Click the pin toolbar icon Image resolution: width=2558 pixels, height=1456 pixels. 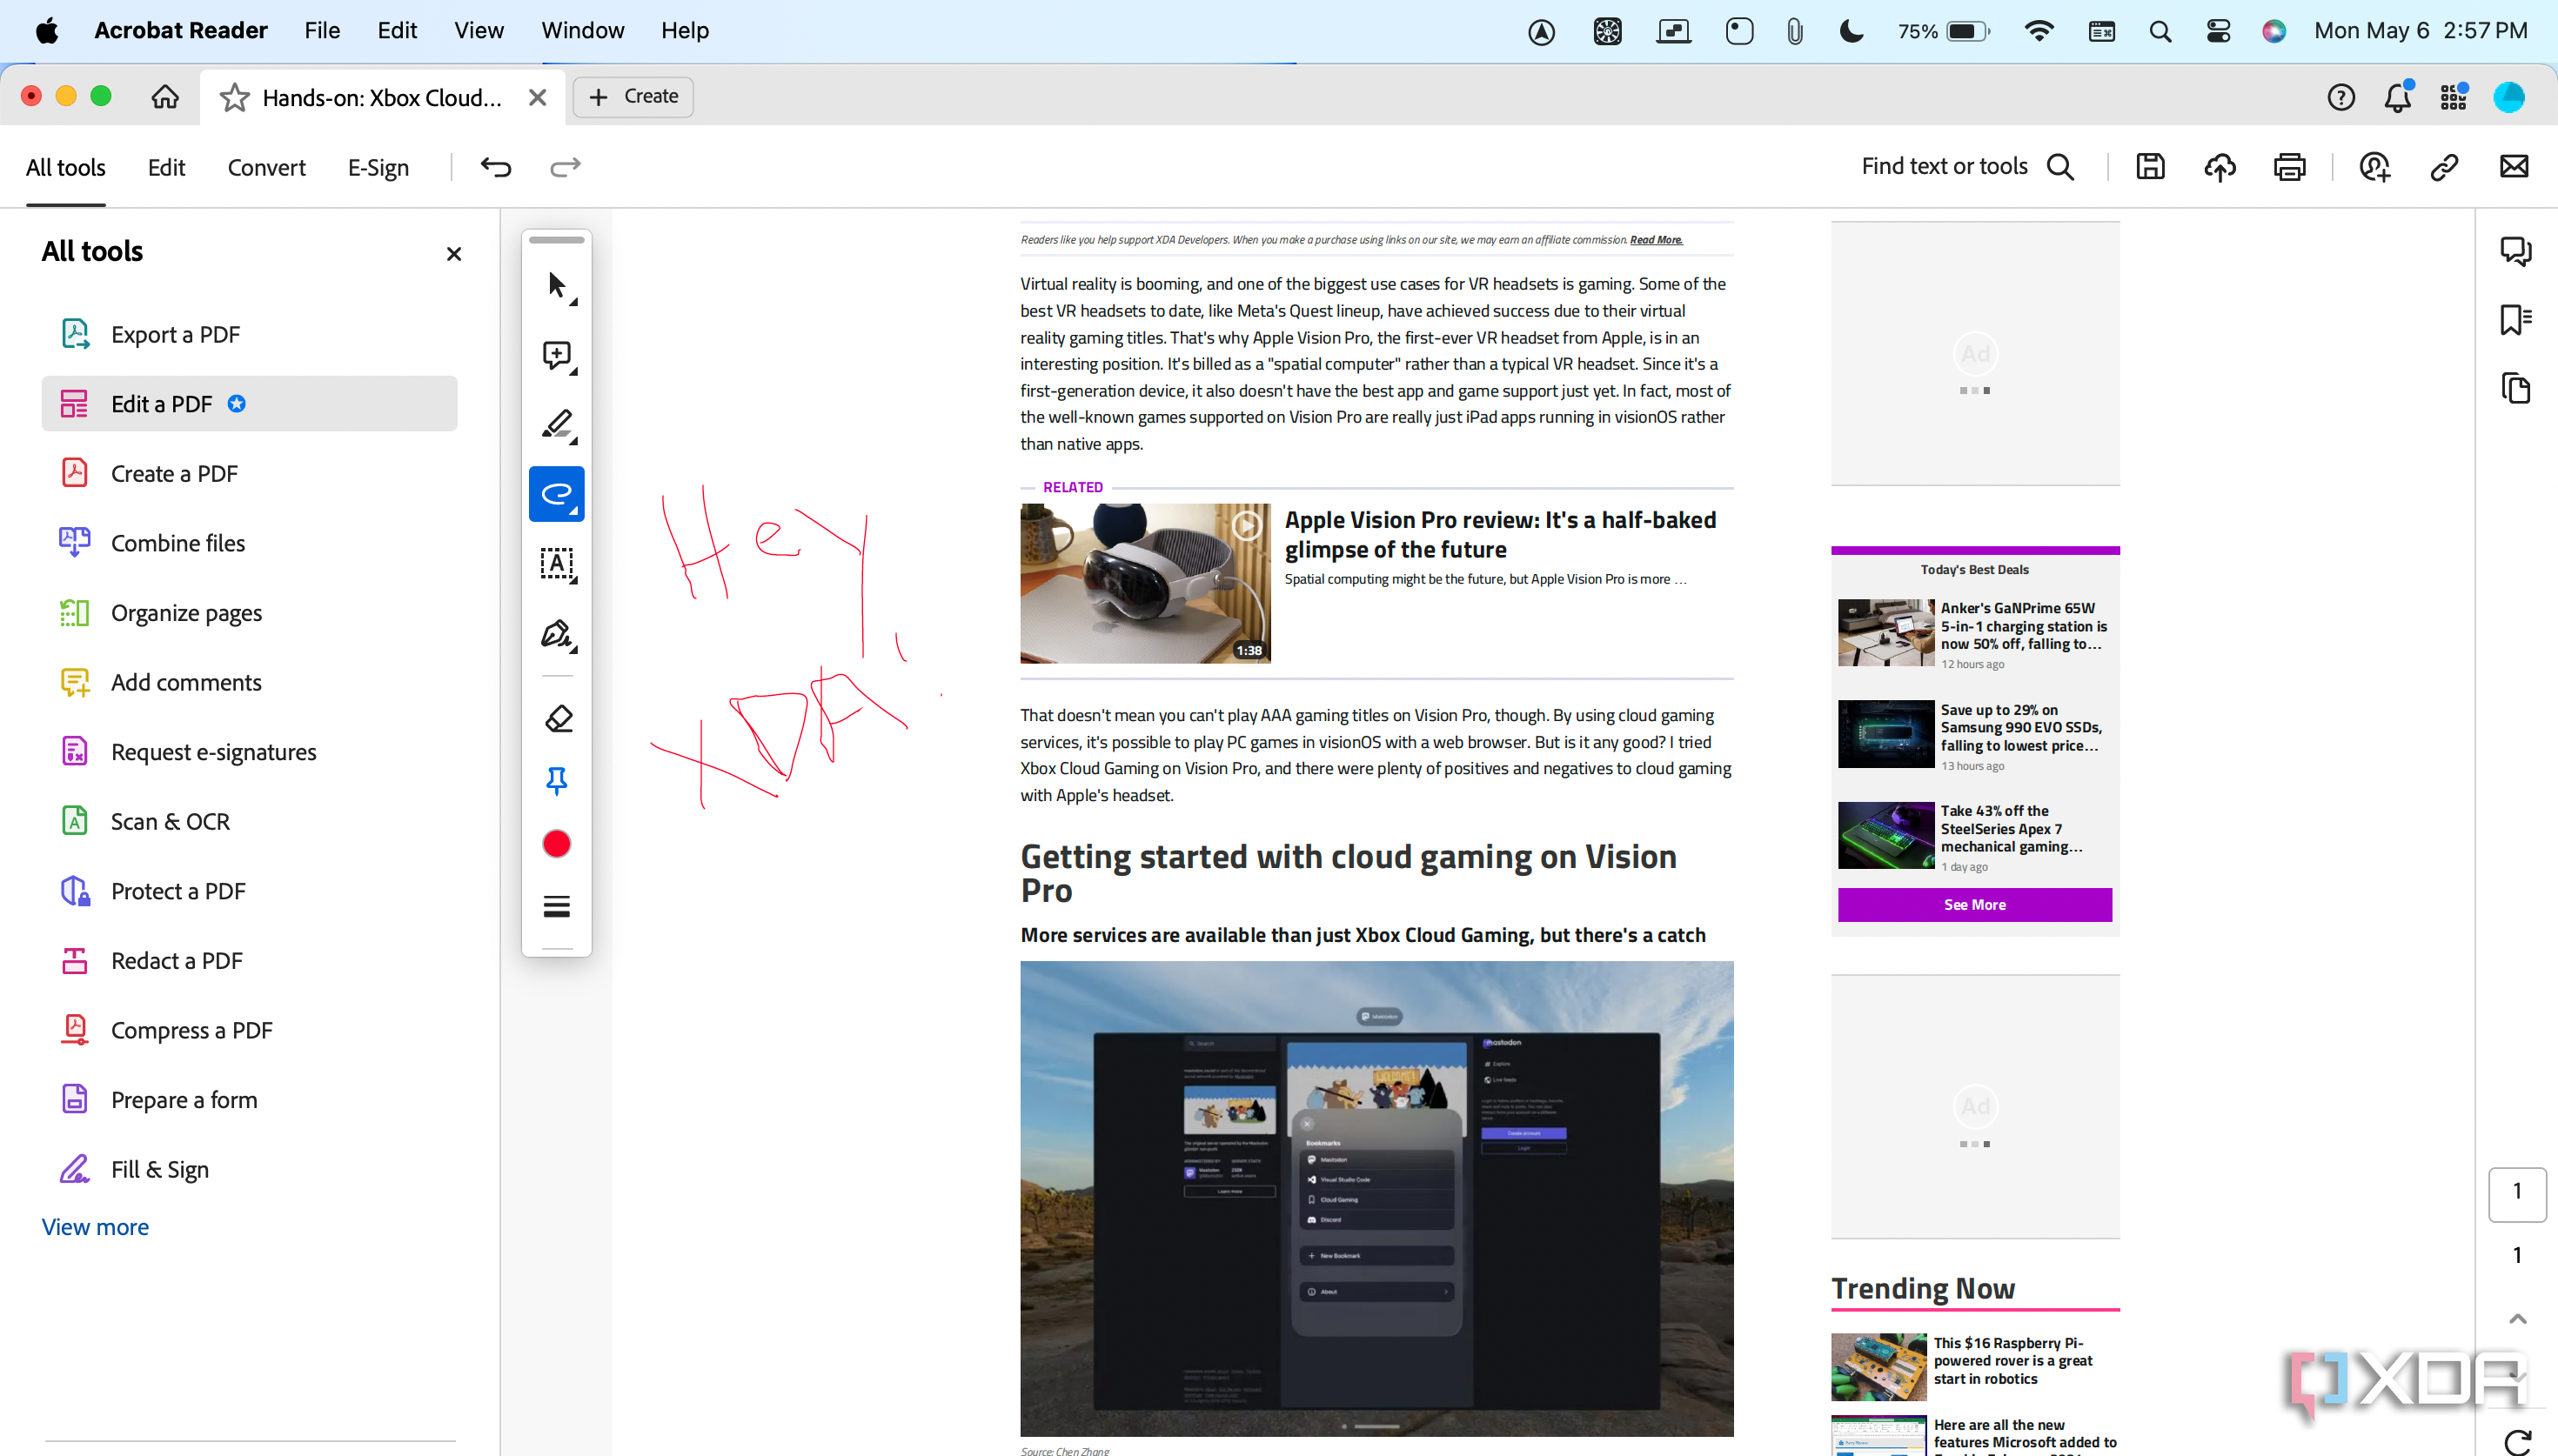[557, 781]
